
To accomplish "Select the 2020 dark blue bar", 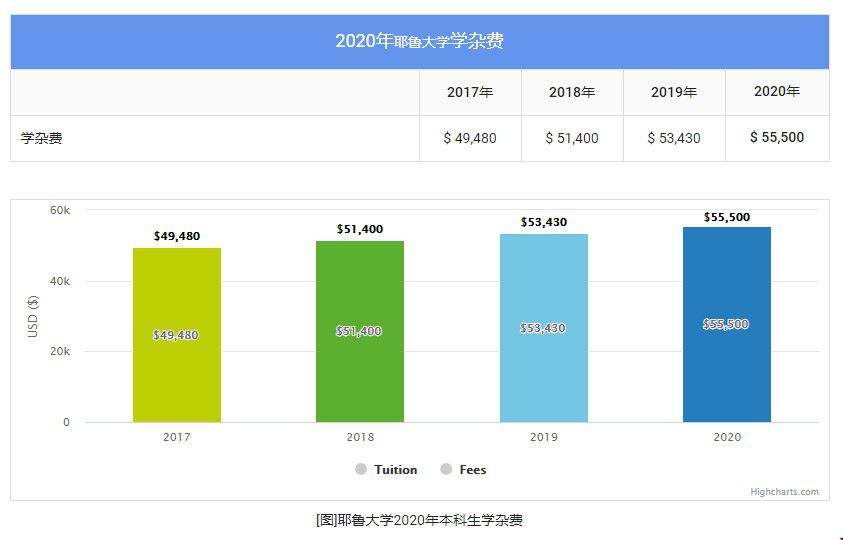I will pyautogui.click(x=727, y=324).
